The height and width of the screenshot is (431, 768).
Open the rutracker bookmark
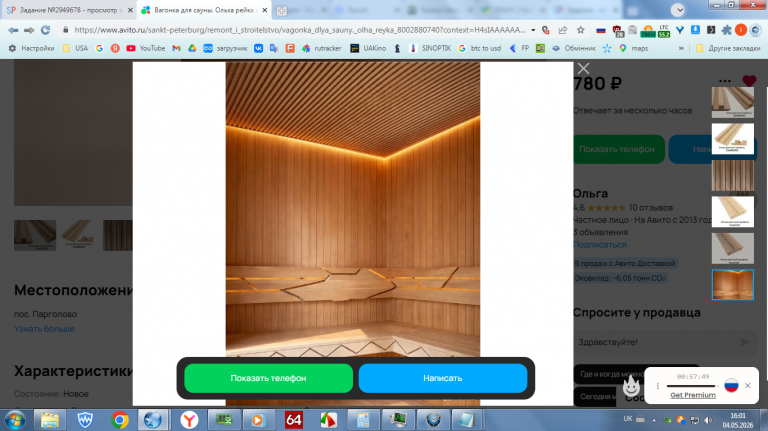pos(321,48)
